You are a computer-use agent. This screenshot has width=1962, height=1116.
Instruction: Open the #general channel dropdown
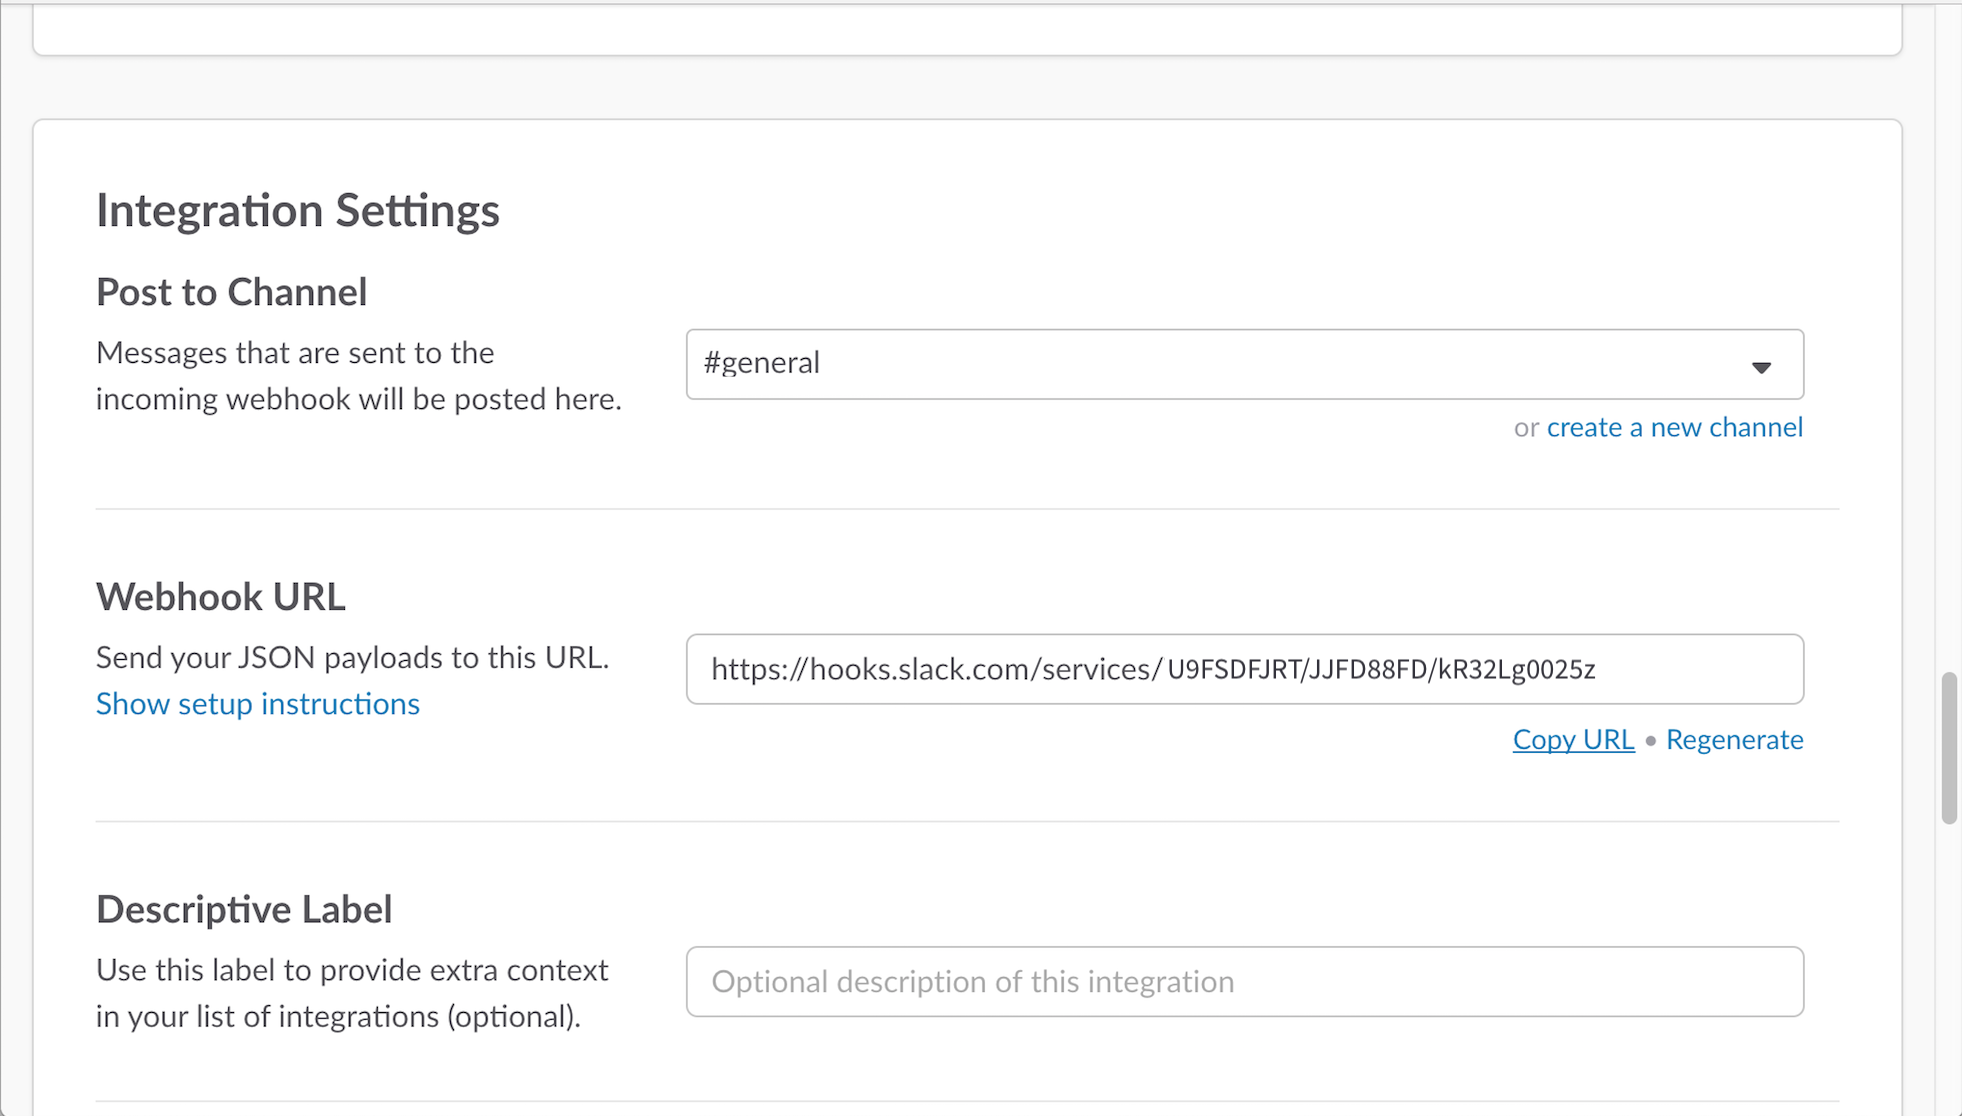1244,364
